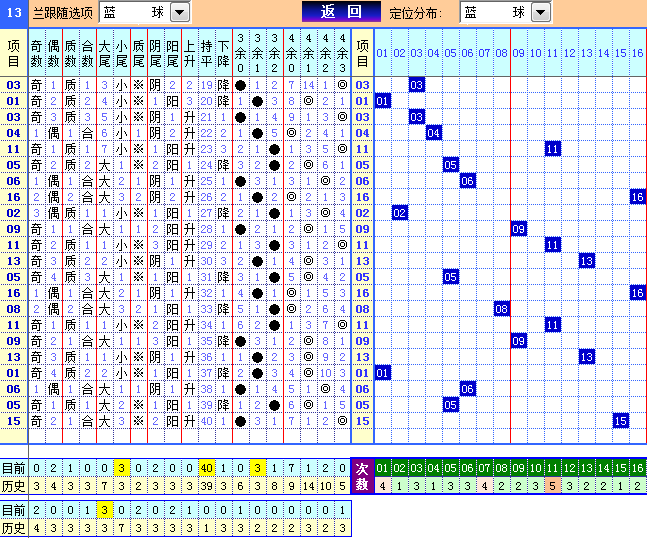Click the 定位分布: label
647x538 pixels.
(415, 13)
